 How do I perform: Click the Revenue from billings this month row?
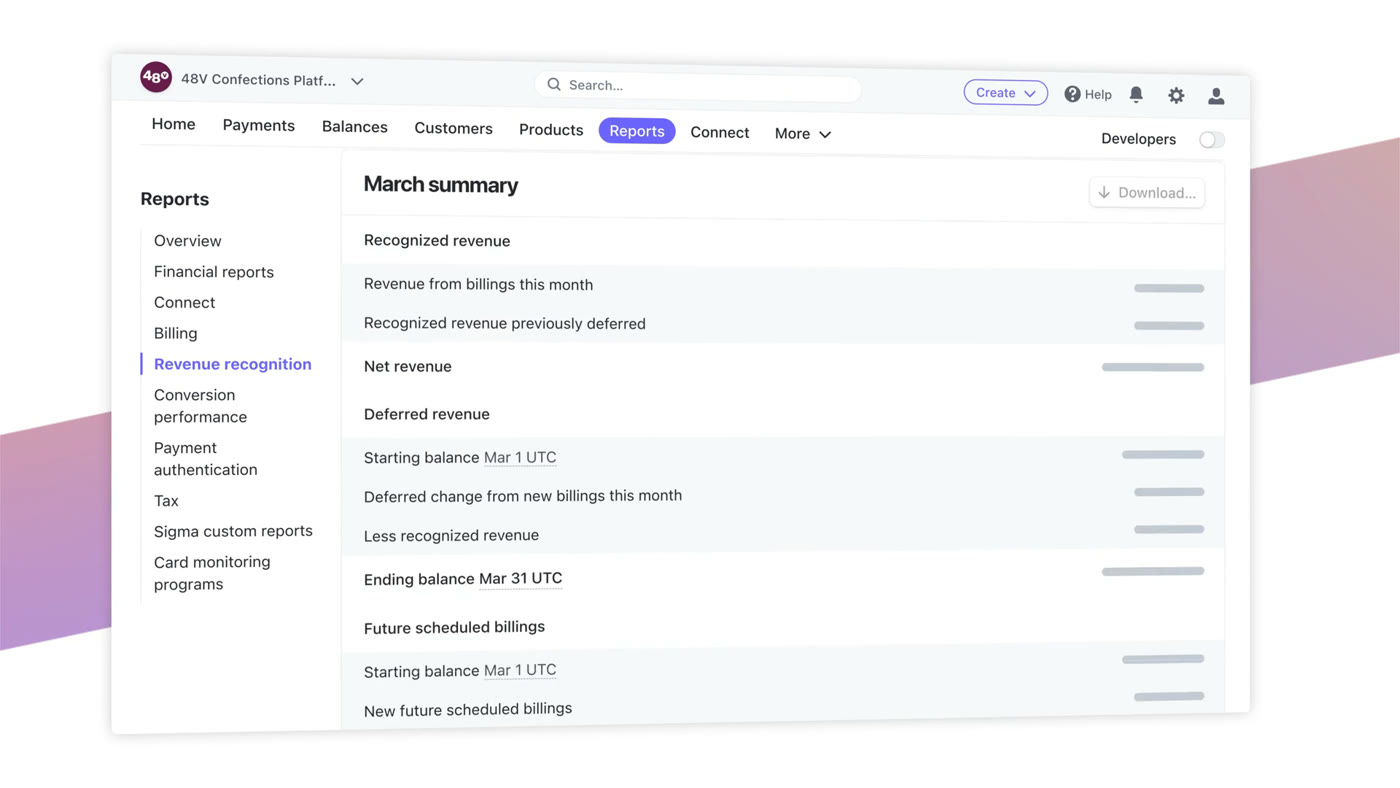click(783, 285)
